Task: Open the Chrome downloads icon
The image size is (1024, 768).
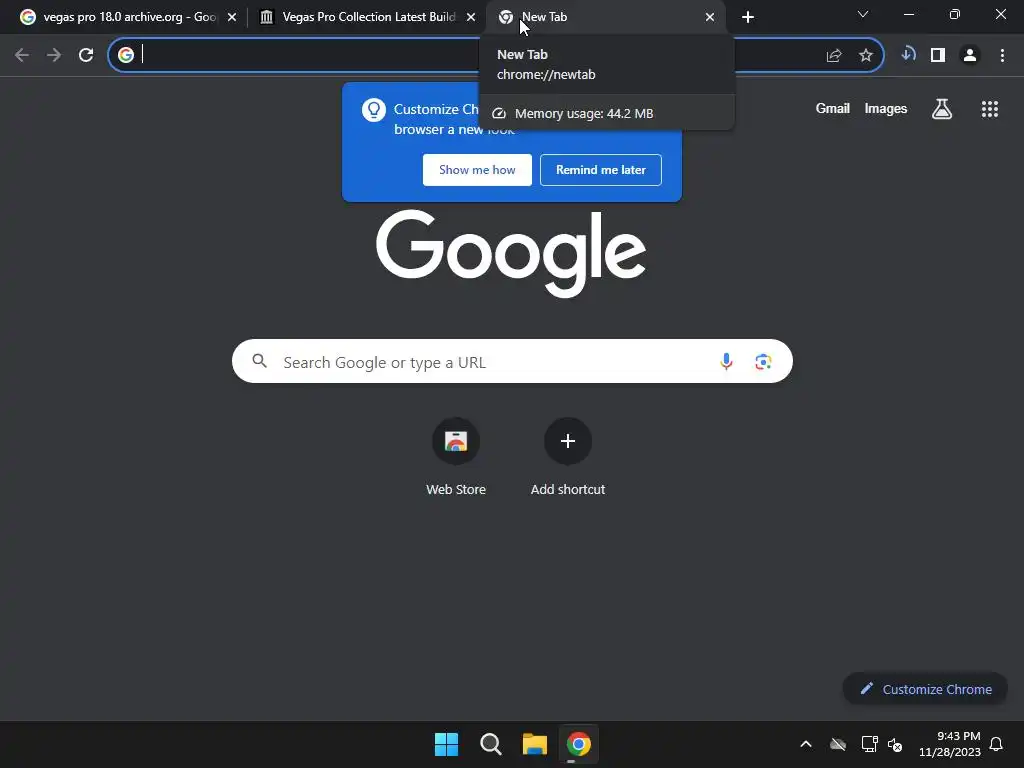Action: pos(908,55)
